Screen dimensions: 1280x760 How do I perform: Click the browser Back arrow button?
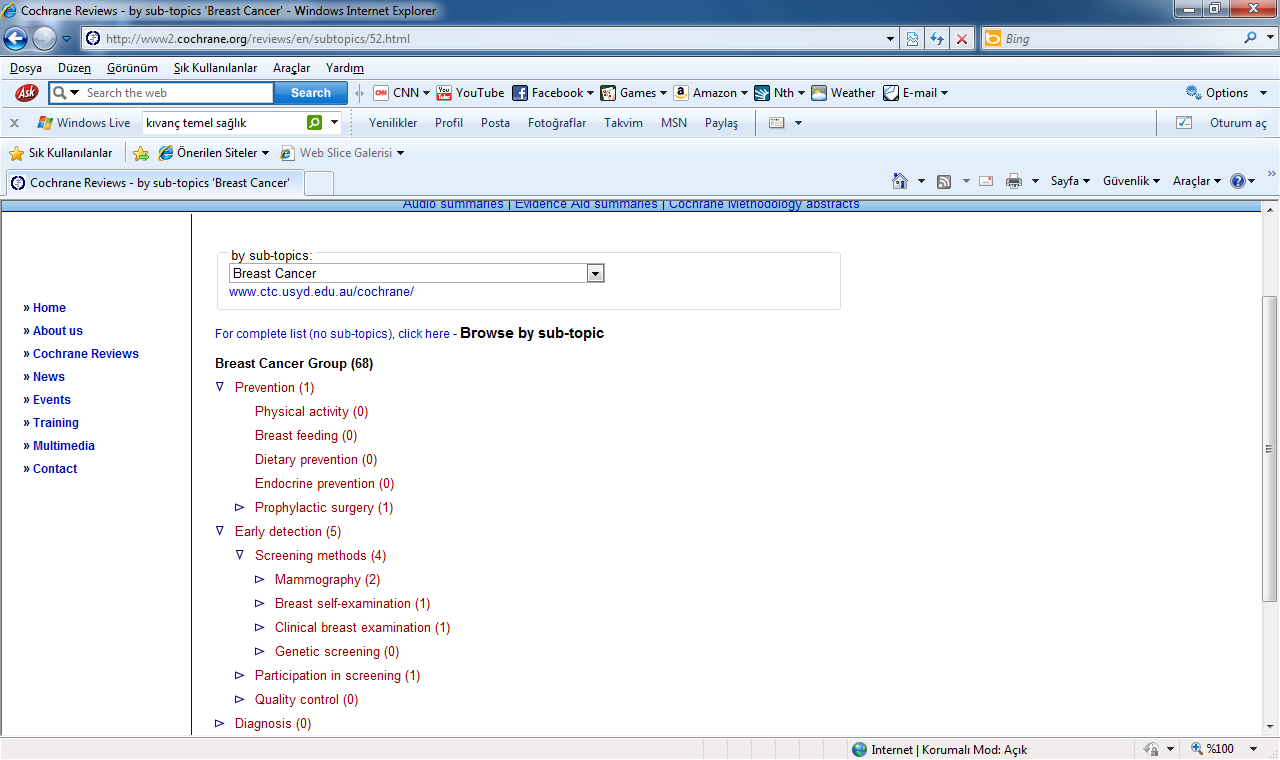coord(15,39)
